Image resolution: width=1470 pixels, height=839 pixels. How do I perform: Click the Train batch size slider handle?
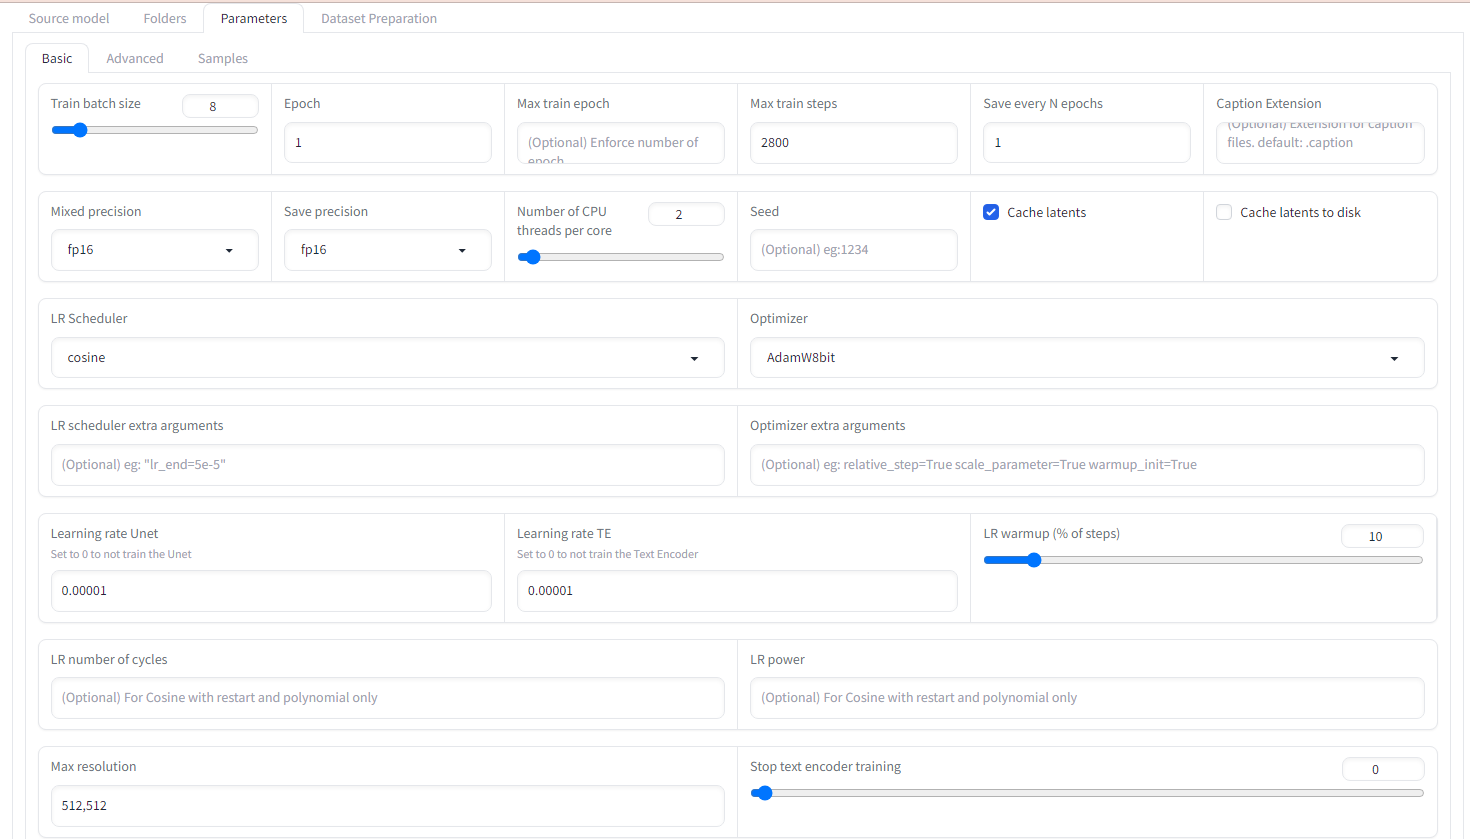80,130
